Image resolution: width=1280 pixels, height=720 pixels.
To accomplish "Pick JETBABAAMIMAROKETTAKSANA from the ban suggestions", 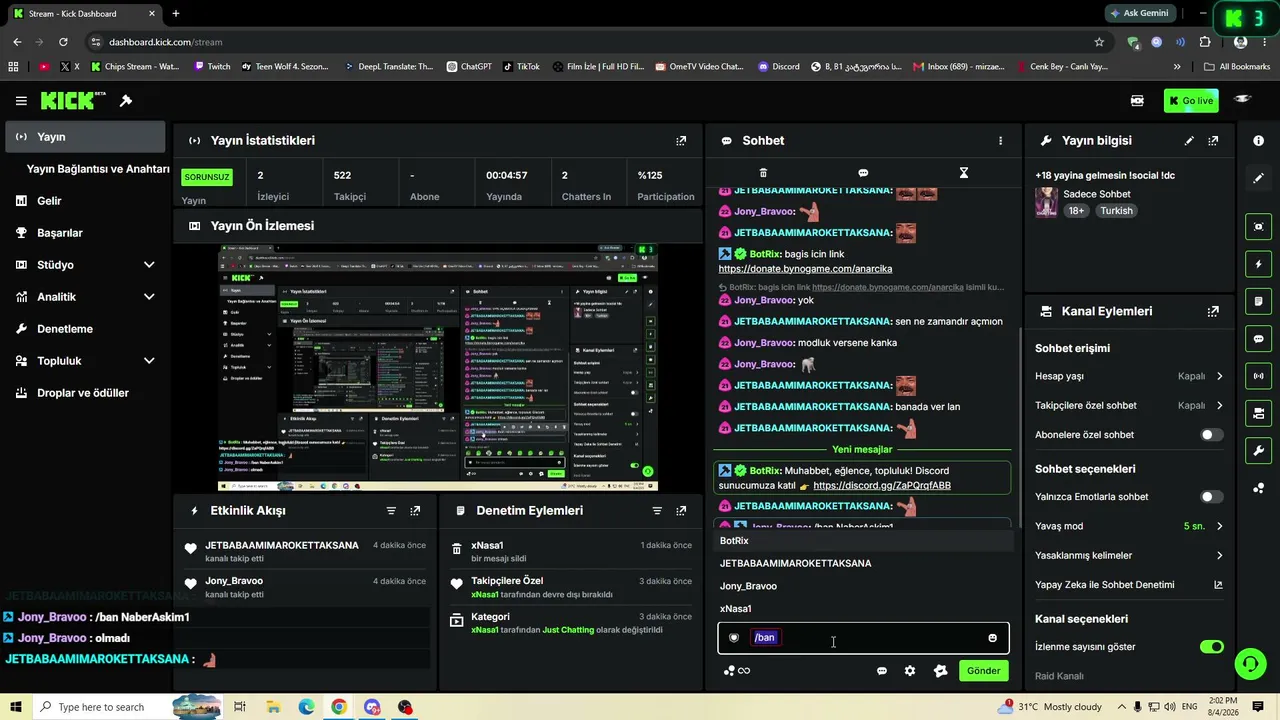I will click(x=865, y=564).
